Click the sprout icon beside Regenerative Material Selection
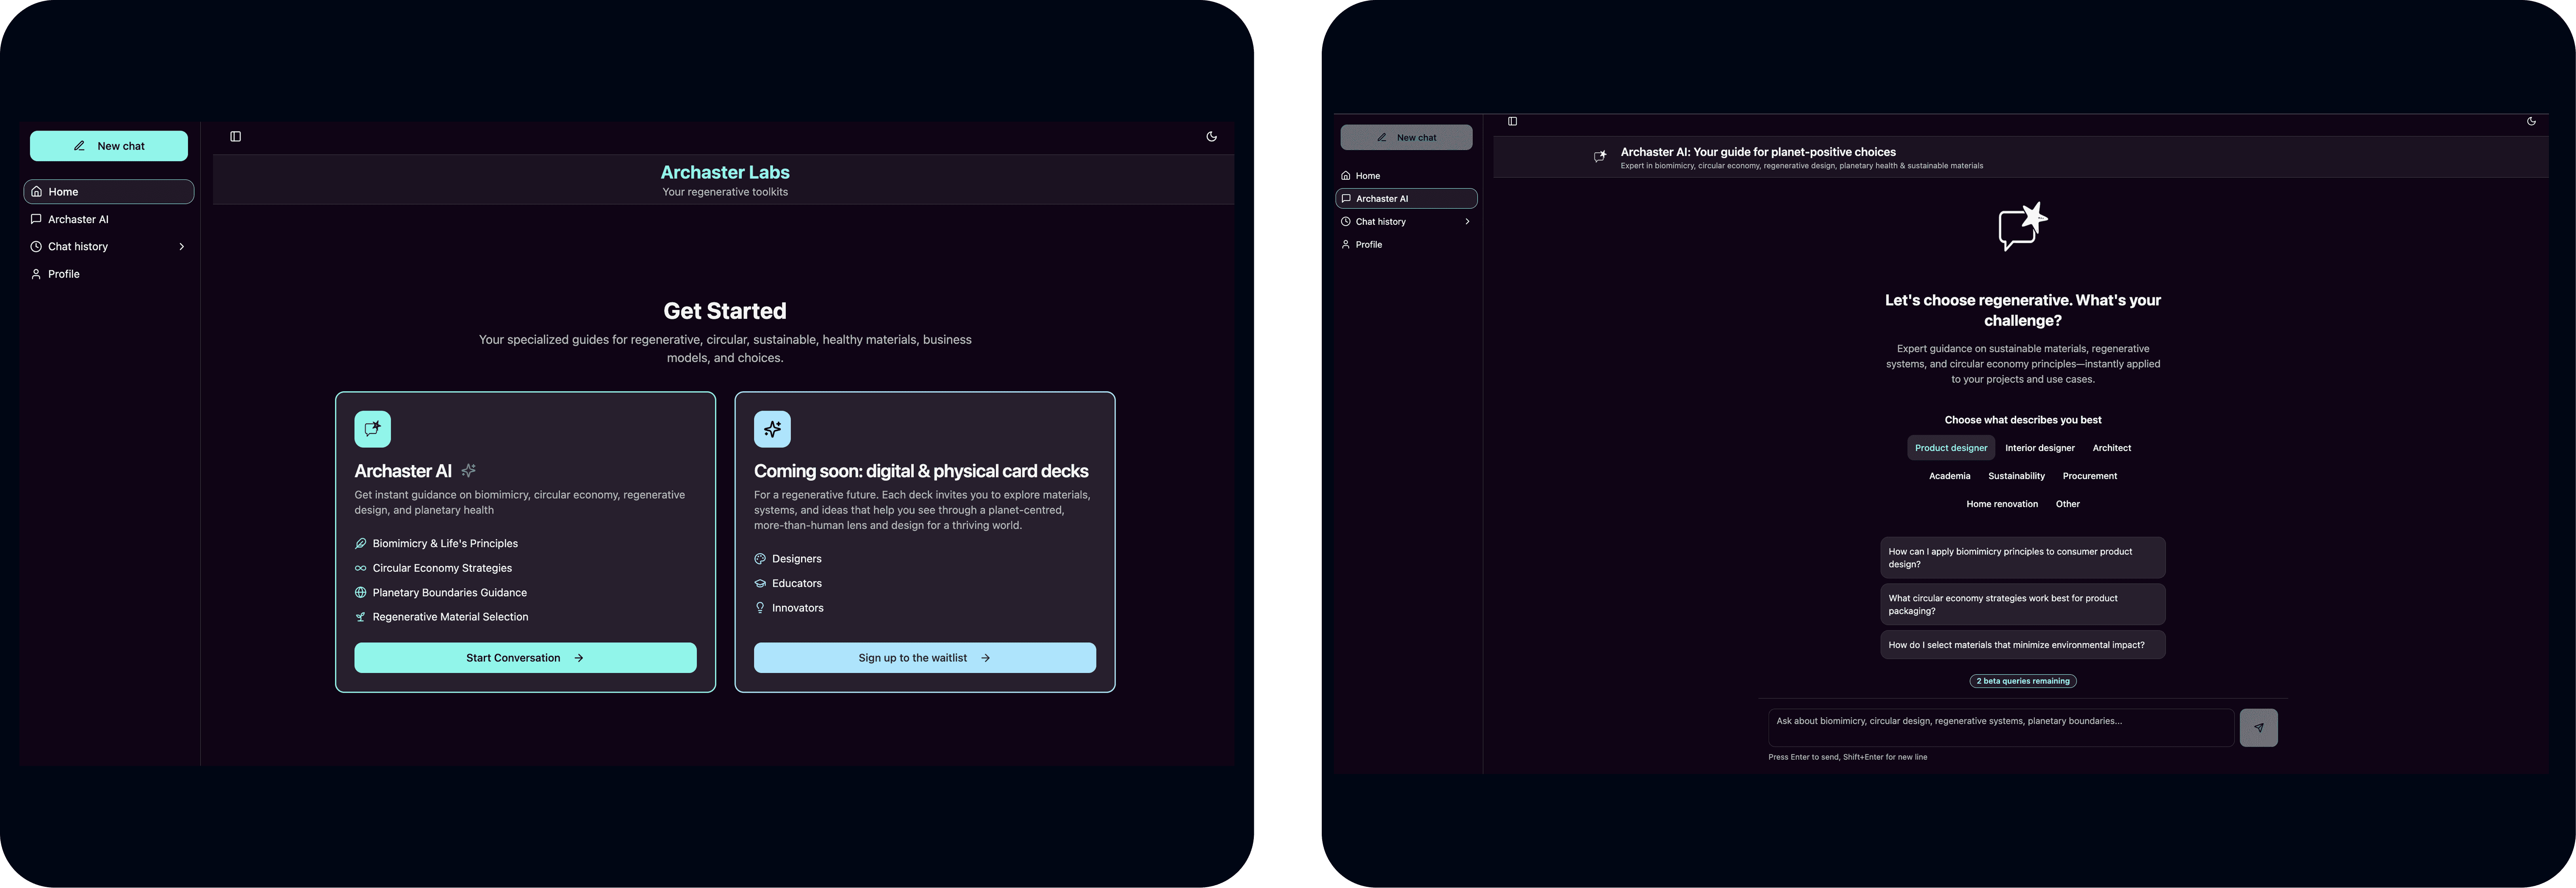 tap(360, 617)
